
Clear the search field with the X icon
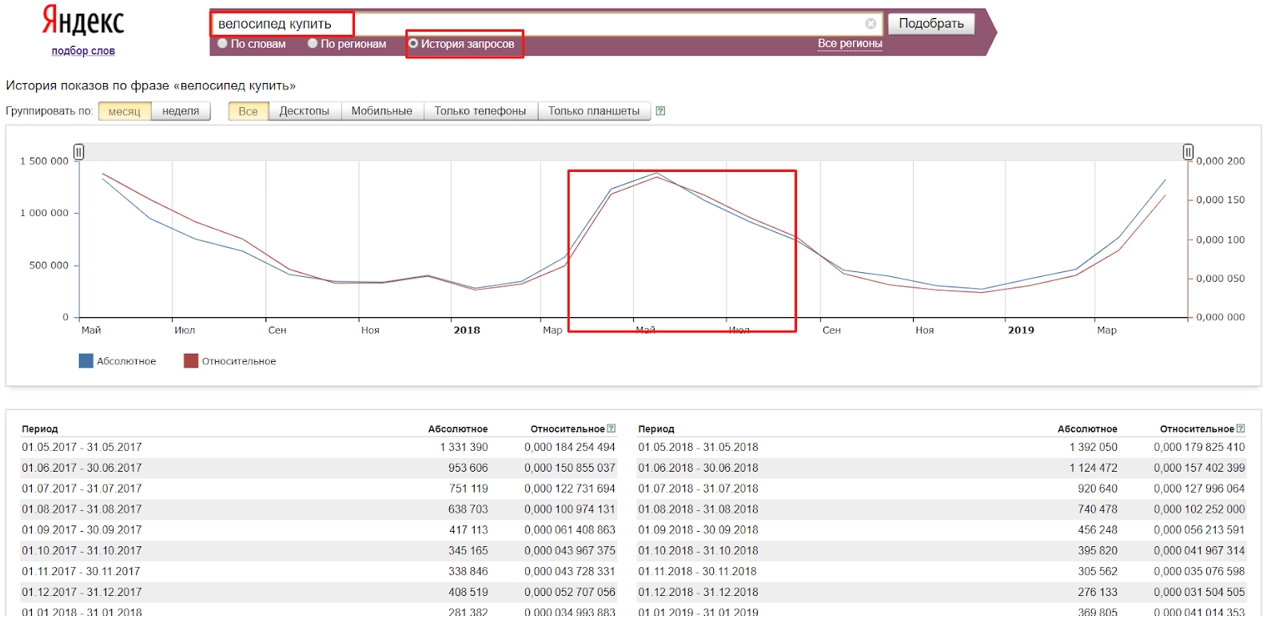[870, 24]
